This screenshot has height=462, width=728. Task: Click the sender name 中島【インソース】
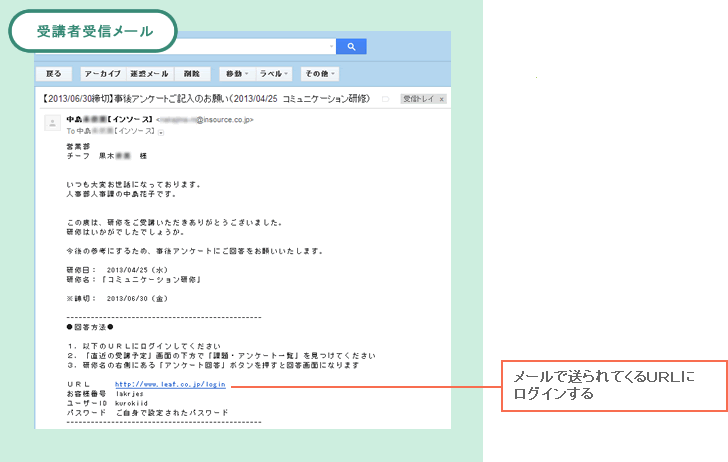click(x=110, y=119)
